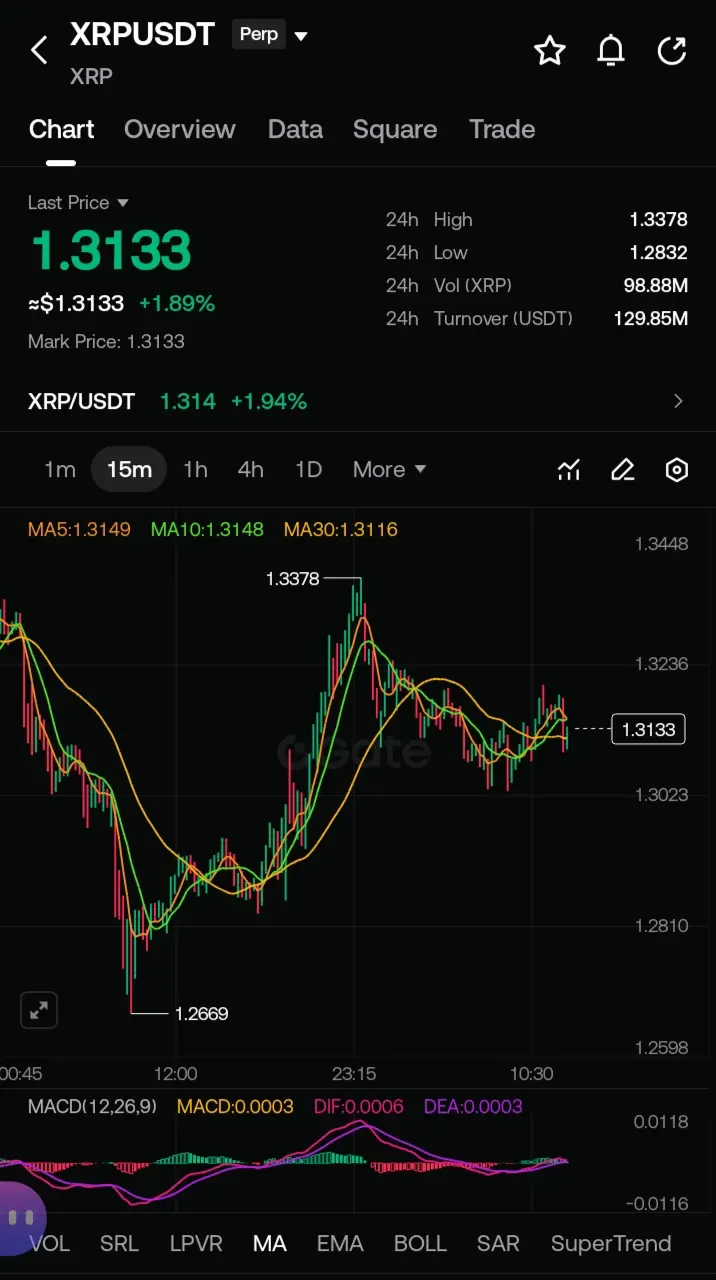Tap the chart high label 1.3378
The image size is (716, 1280).
[292, 579]
